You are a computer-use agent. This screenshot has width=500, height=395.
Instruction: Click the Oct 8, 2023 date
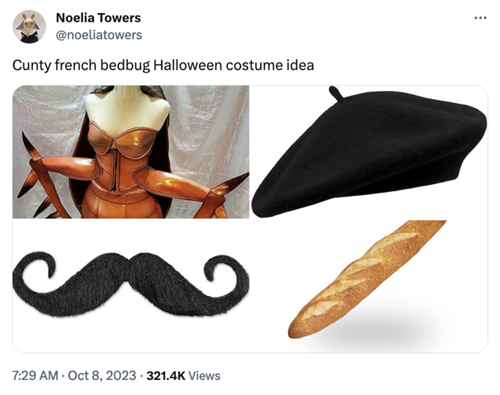coord(102,376)
